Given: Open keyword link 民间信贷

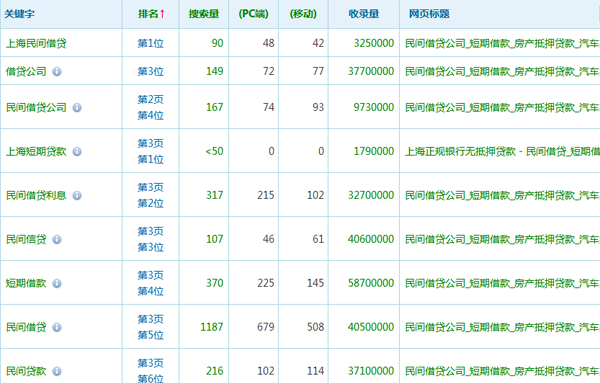Looking at the screenshot, I should tap(26, 240).
